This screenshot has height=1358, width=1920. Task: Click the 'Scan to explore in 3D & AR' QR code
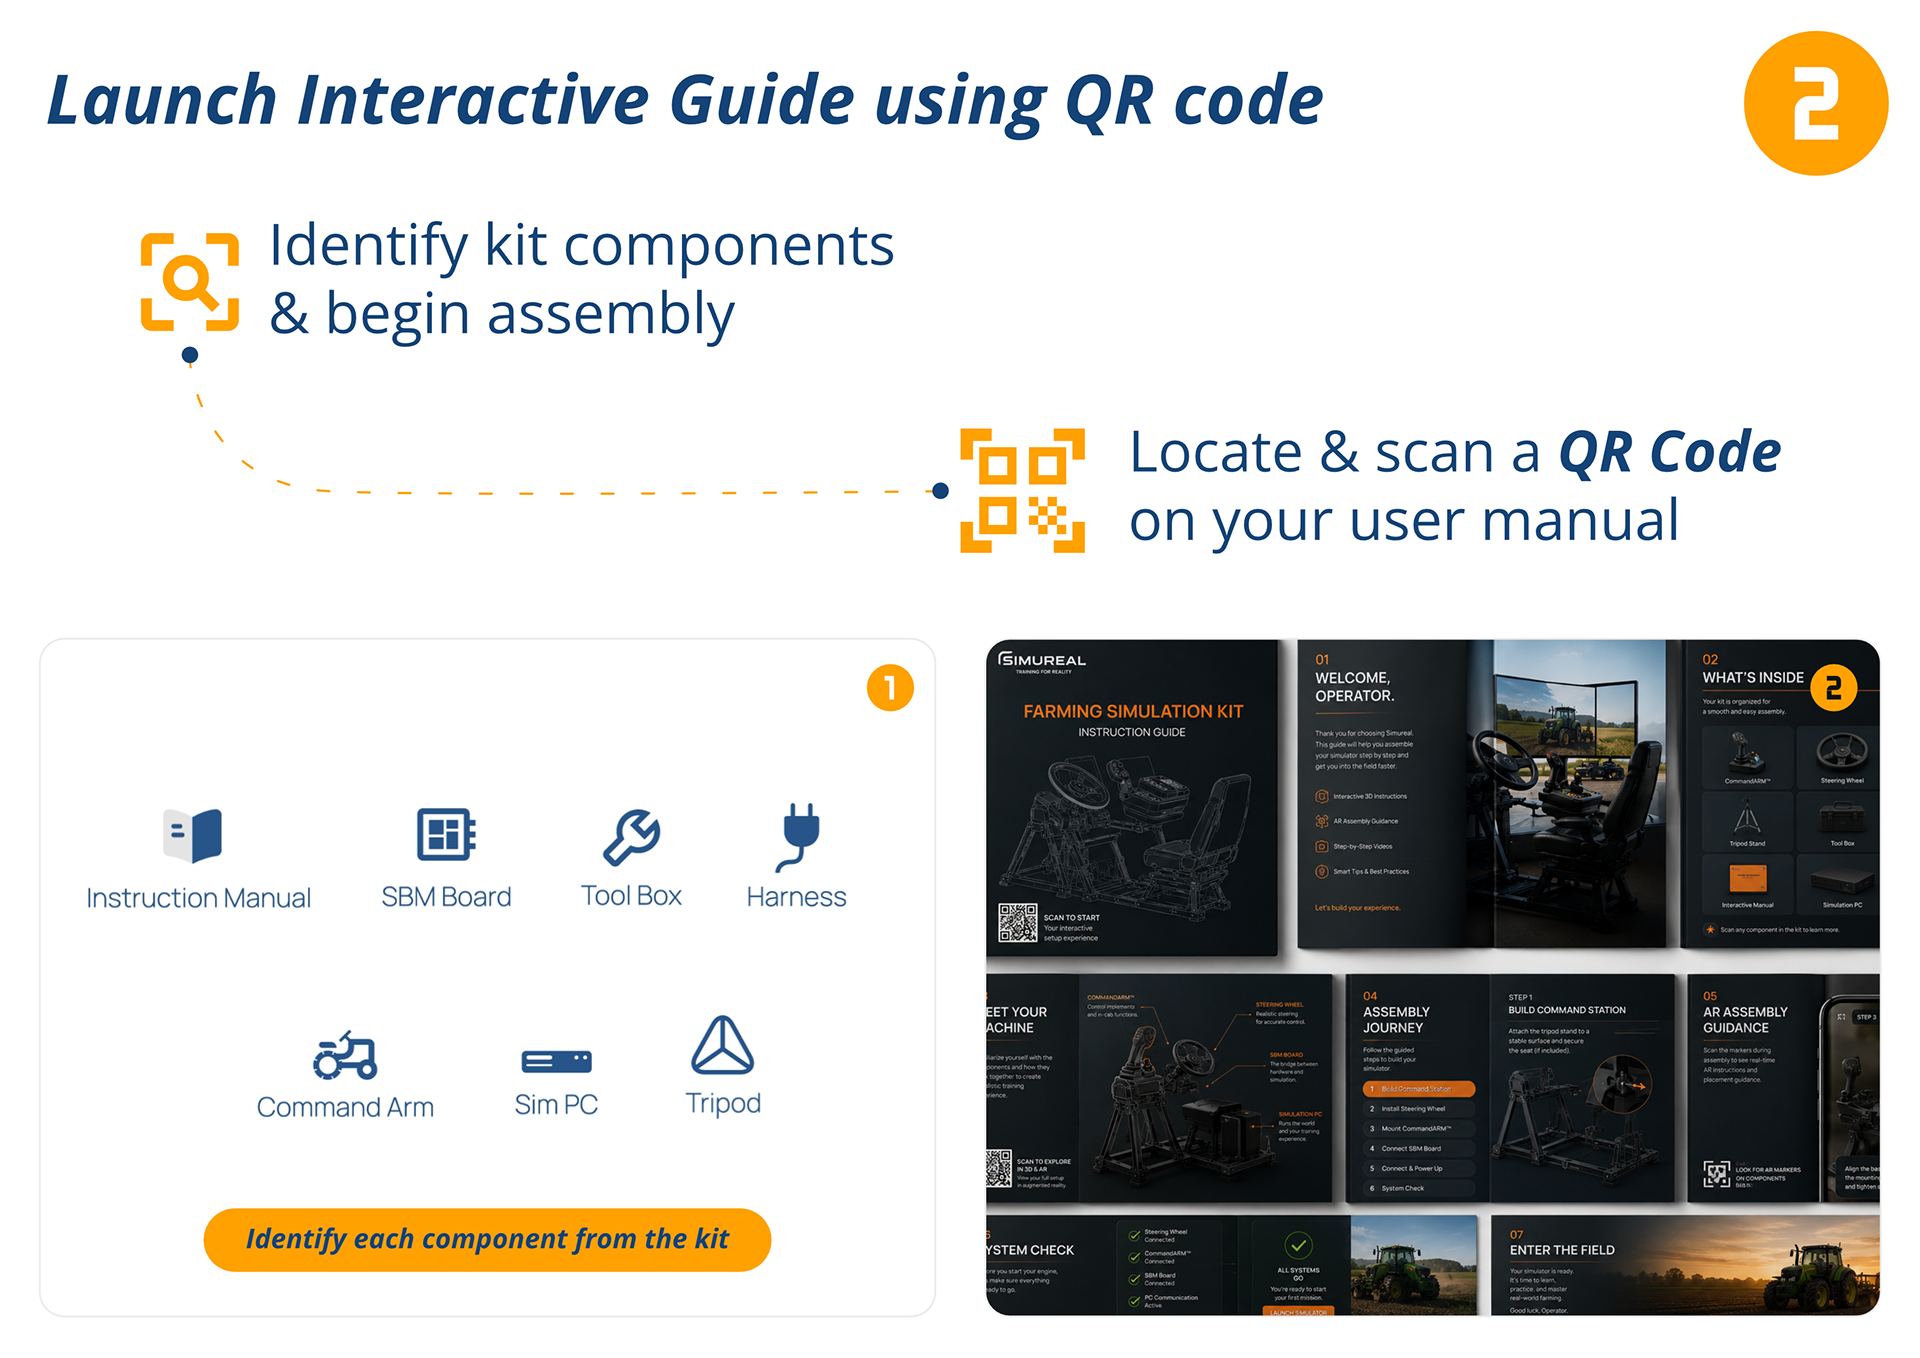[999, 1169]
